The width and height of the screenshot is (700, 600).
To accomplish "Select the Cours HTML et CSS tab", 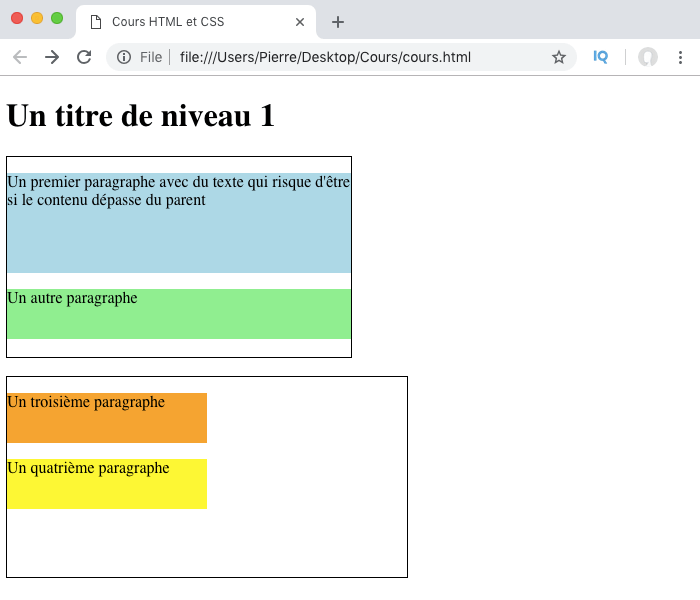I will click(x=196, y=22).
